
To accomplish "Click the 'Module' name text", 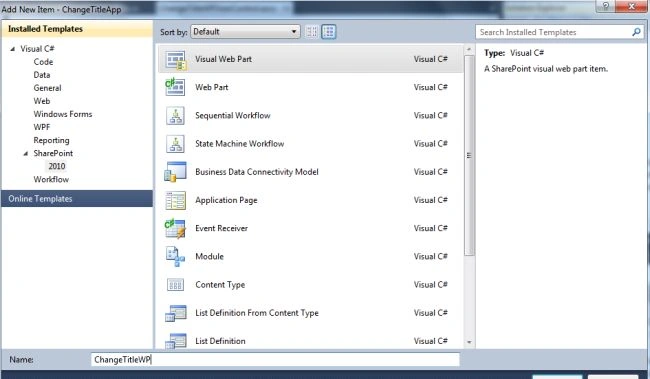I will point(209,257).
